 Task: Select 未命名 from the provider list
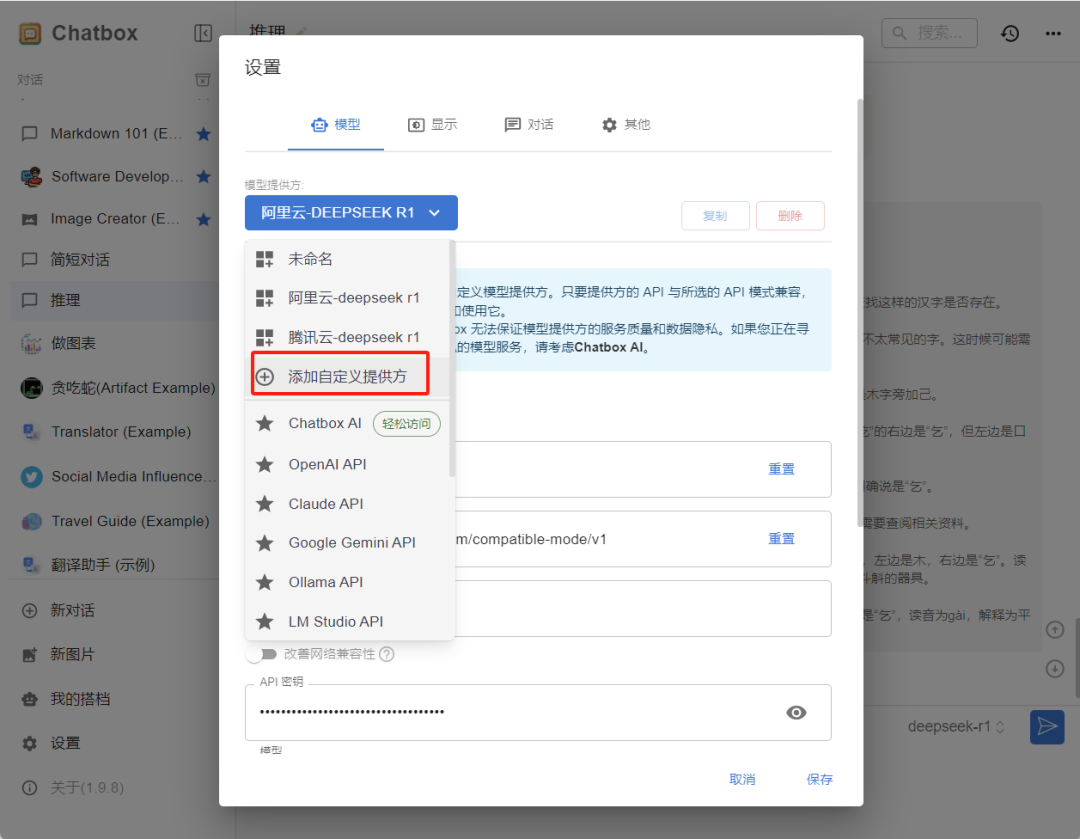347,259
